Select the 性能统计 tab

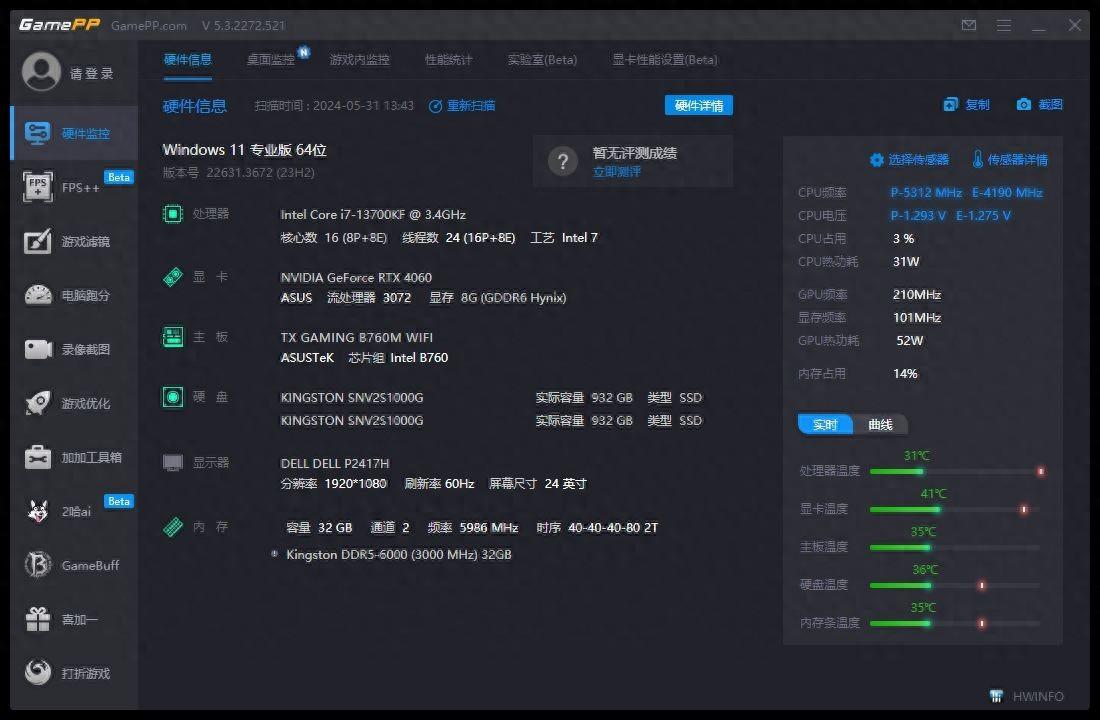coord(448,60)
